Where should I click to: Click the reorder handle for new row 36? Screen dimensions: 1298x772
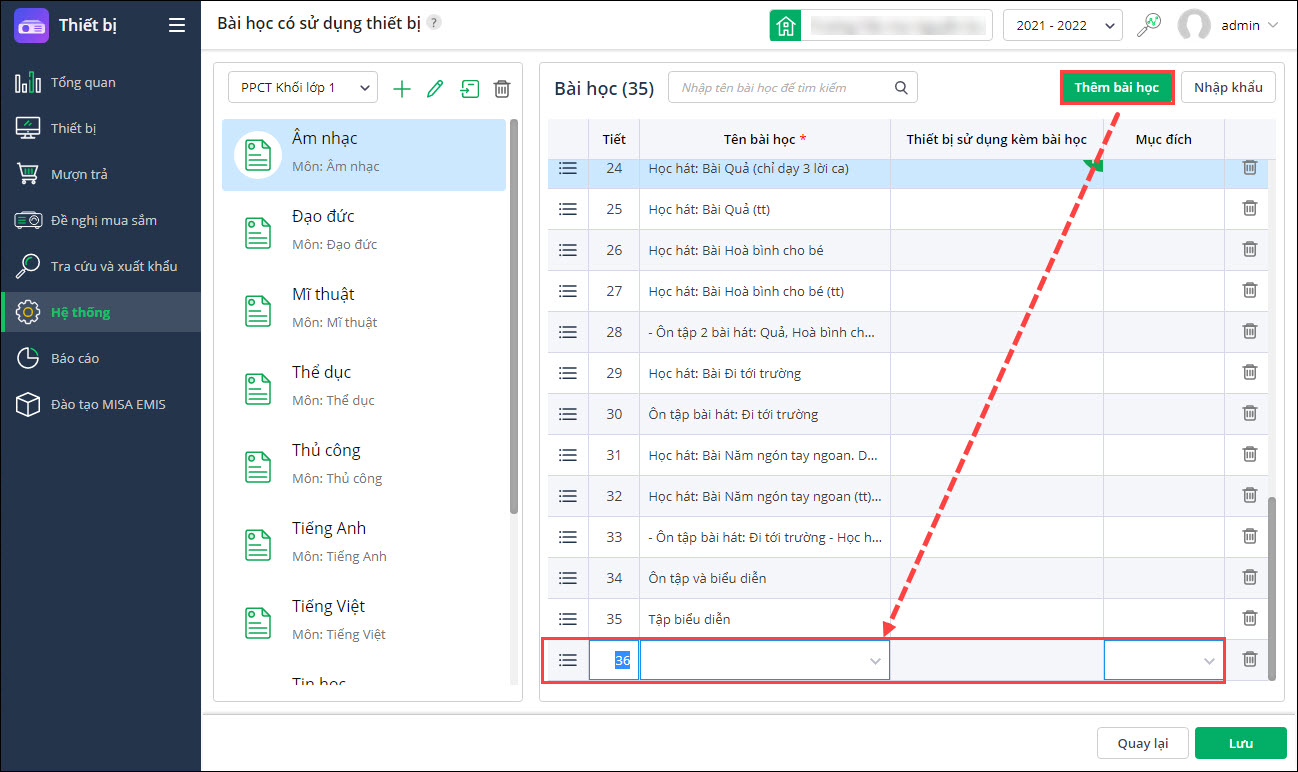[x=568, y=660]
